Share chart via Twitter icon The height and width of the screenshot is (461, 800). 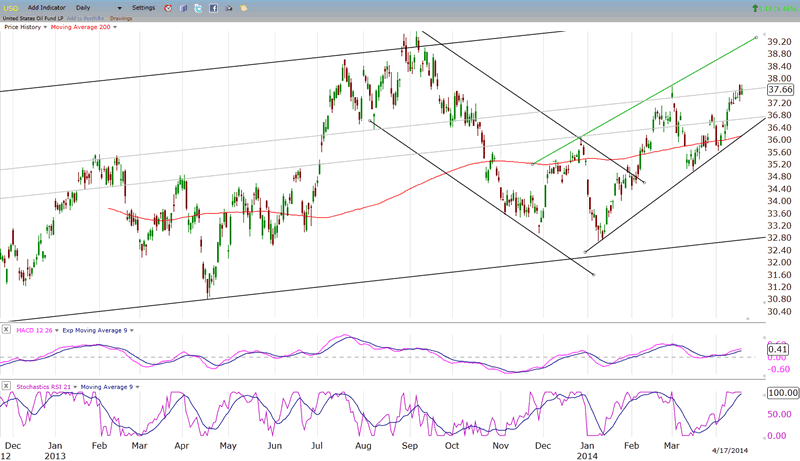coord(198,8)
